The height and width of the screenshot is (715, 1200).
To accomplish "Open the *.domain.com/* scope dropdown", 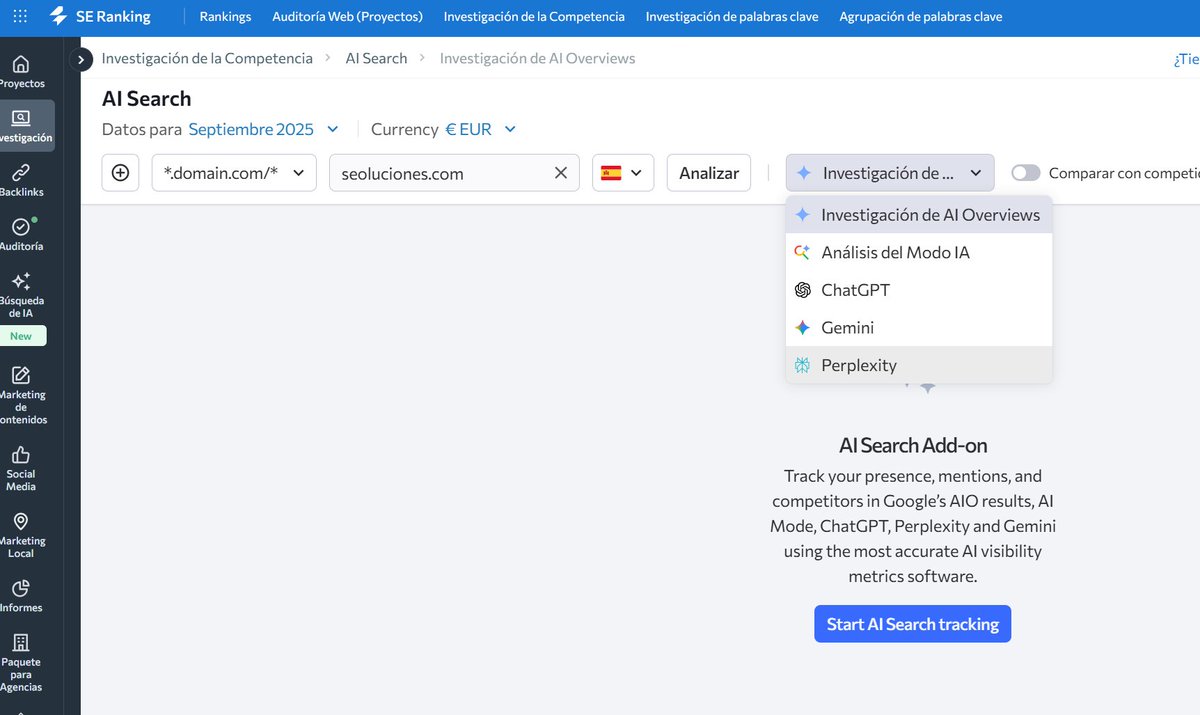I will pyautogui.click(x=234, y=173).
